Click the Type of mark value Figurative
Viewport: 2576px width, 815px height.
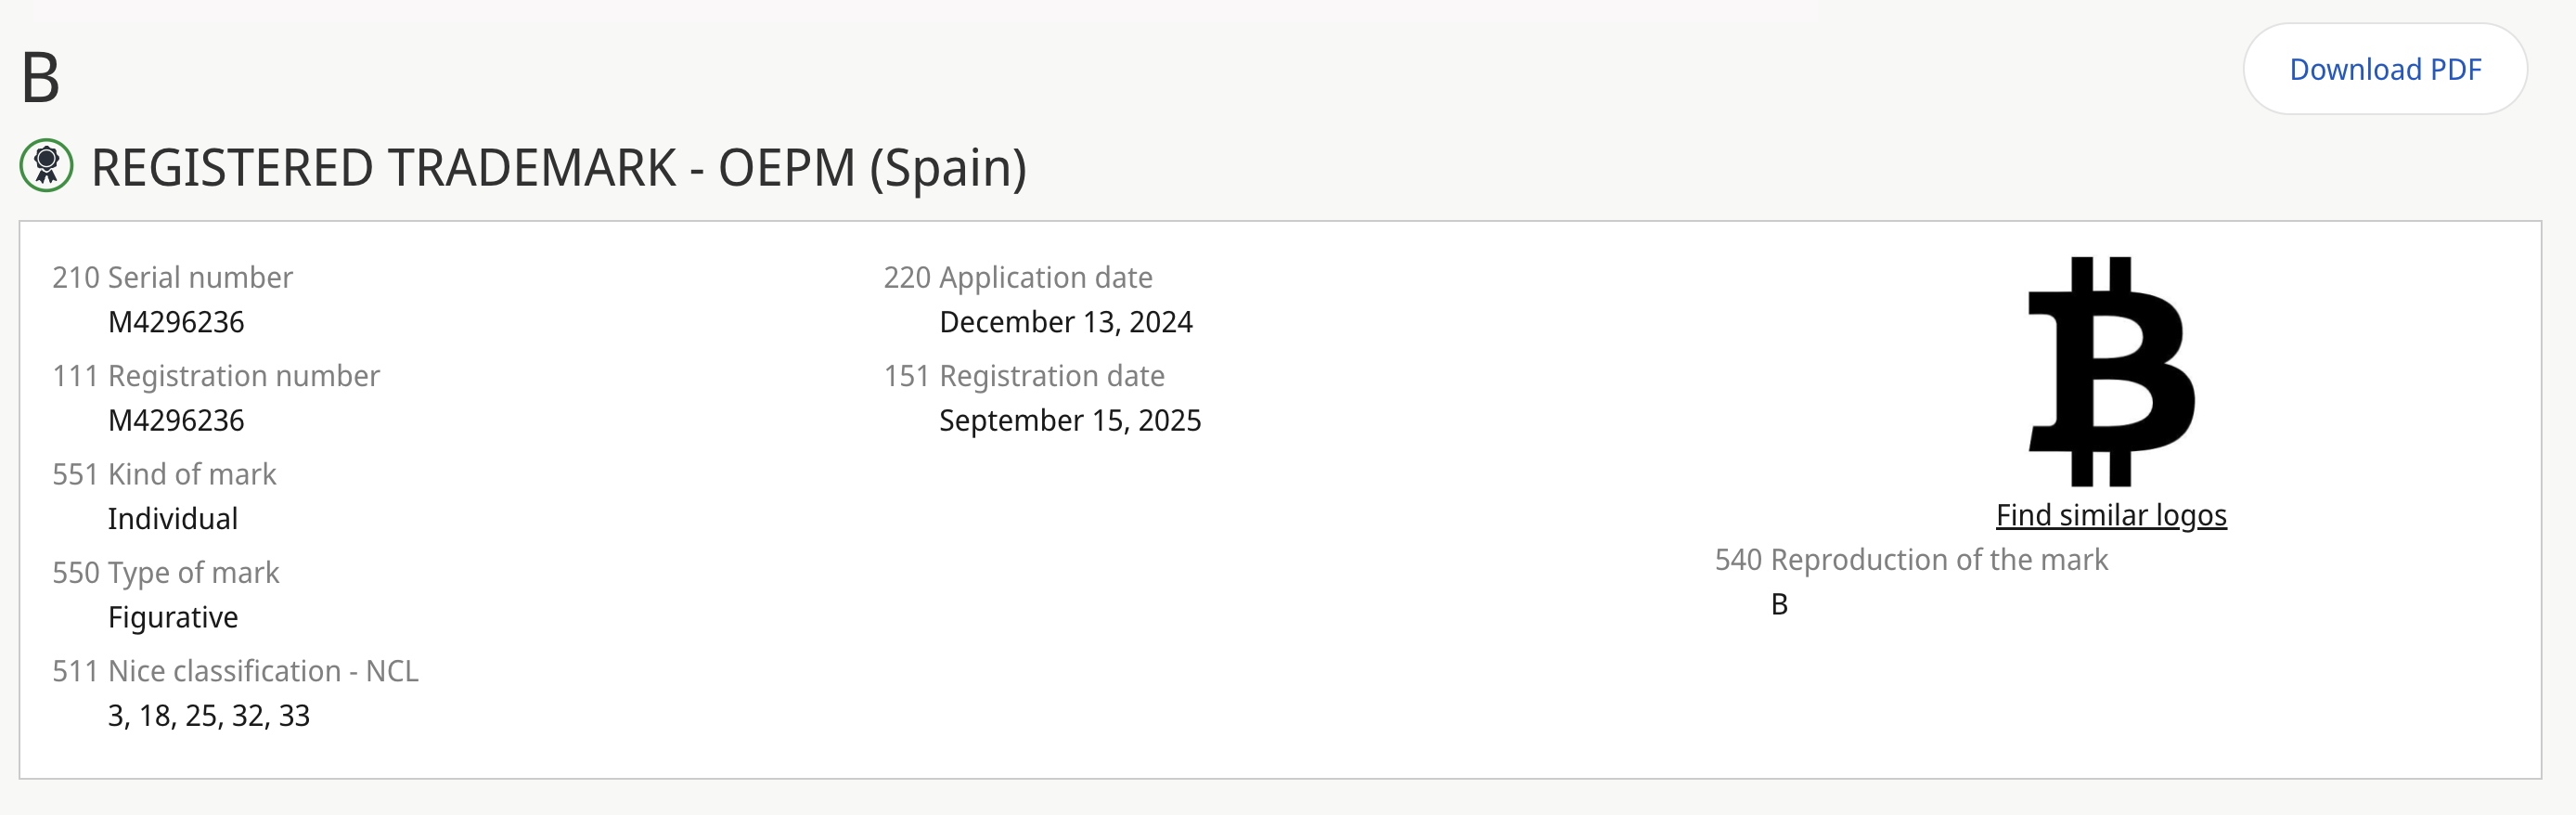173,617
